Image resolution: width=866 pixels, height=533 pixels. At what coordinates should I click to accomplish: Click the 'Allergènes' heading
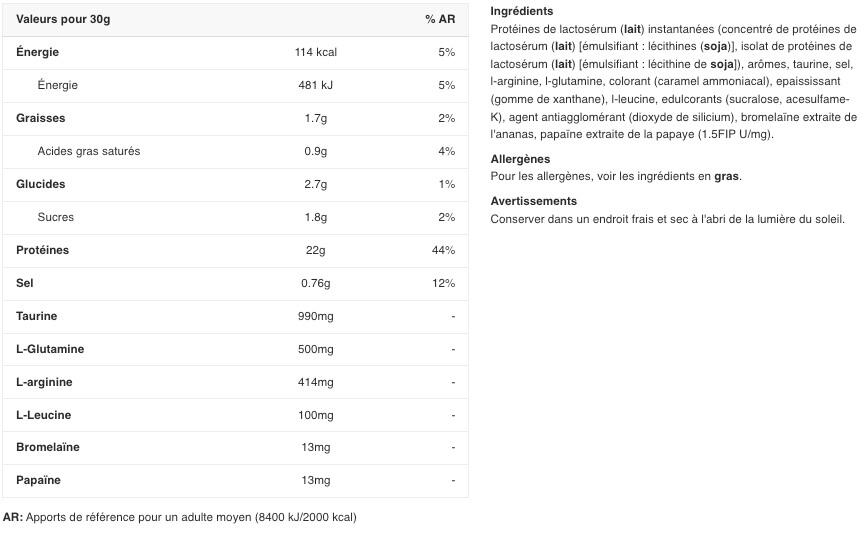520,159
